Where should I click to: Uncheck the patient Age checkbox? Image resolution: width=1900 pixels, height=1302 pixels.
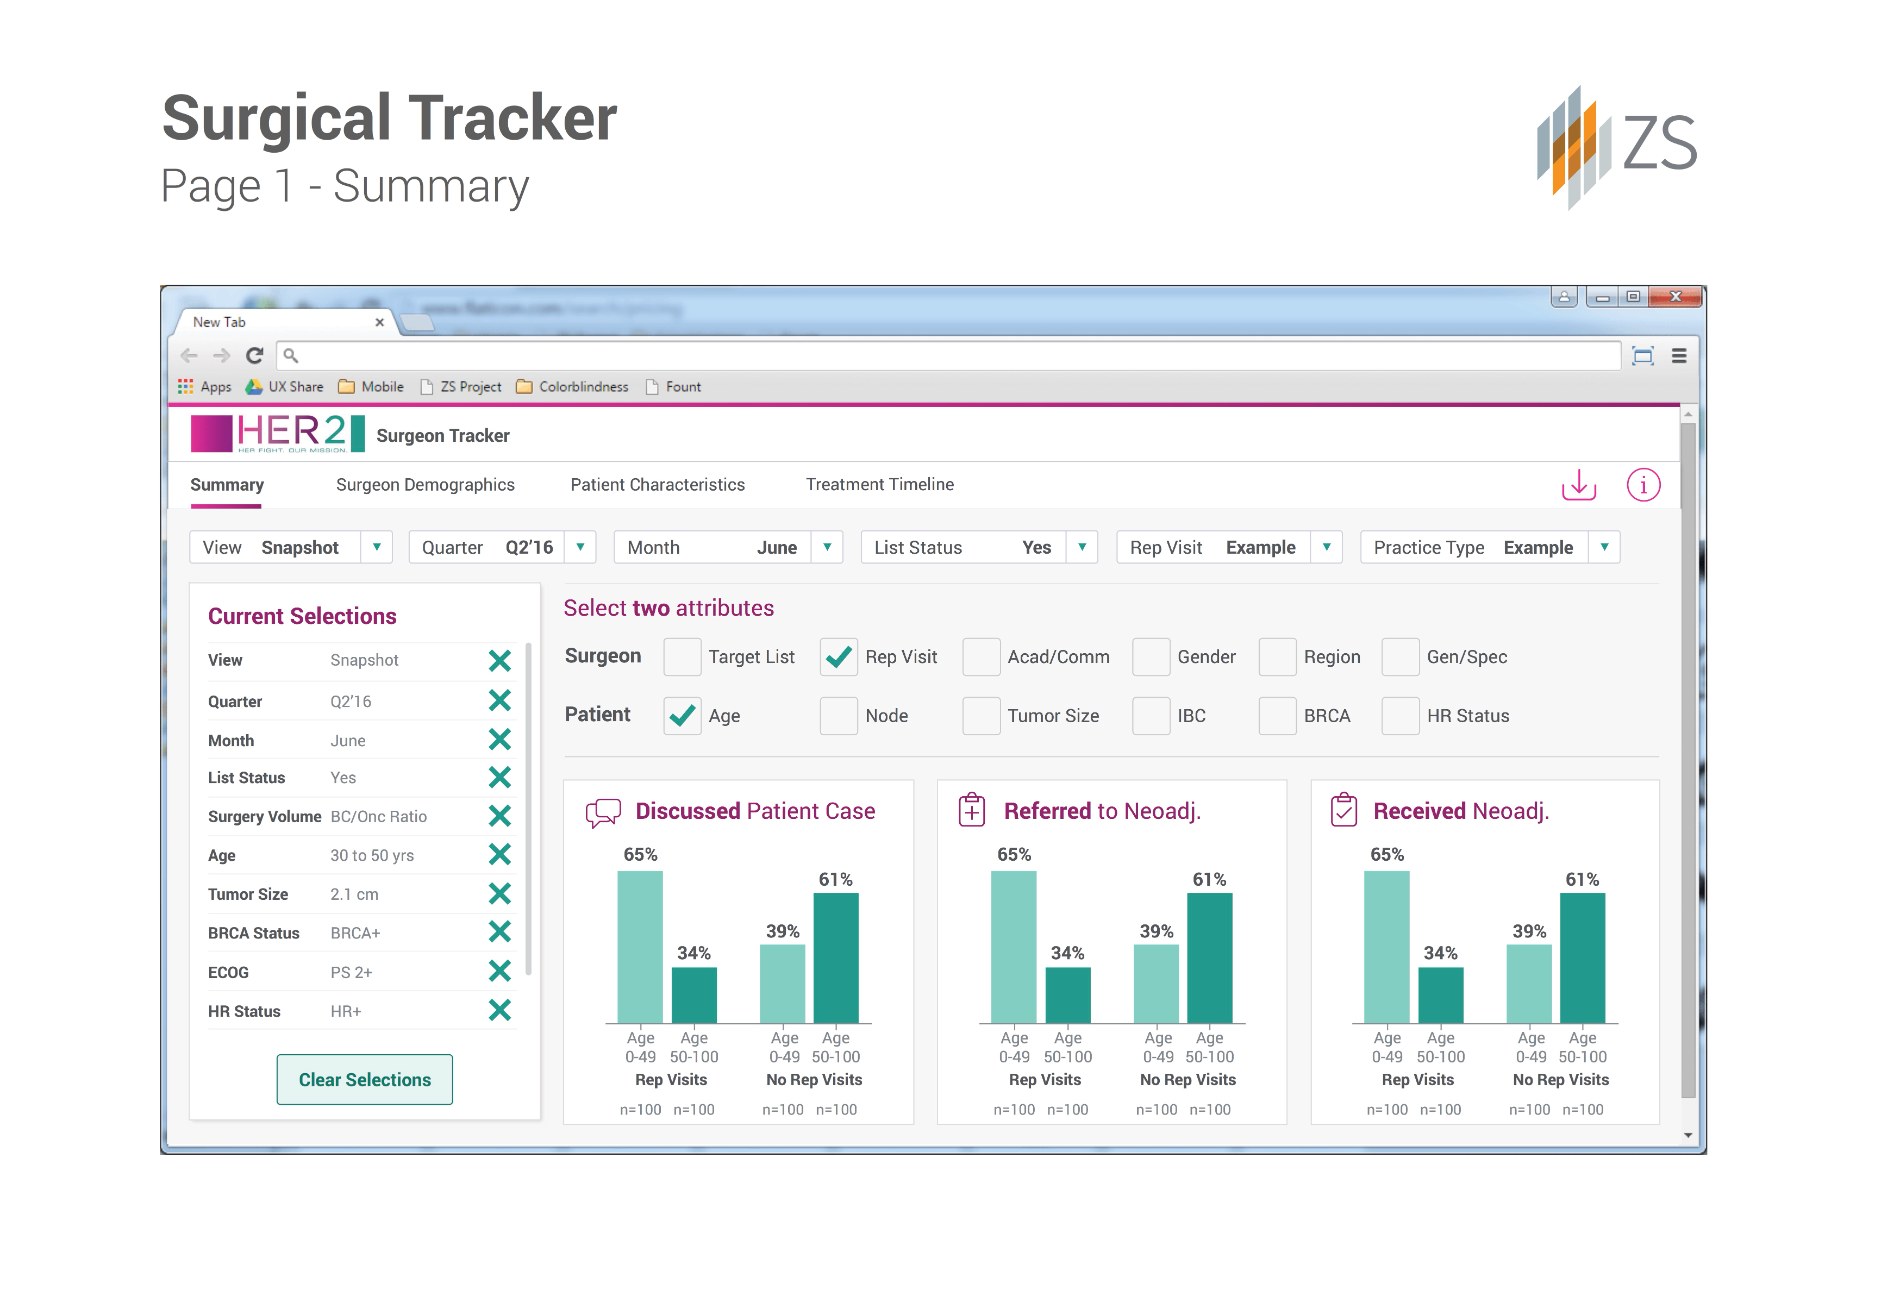(682, 716)
